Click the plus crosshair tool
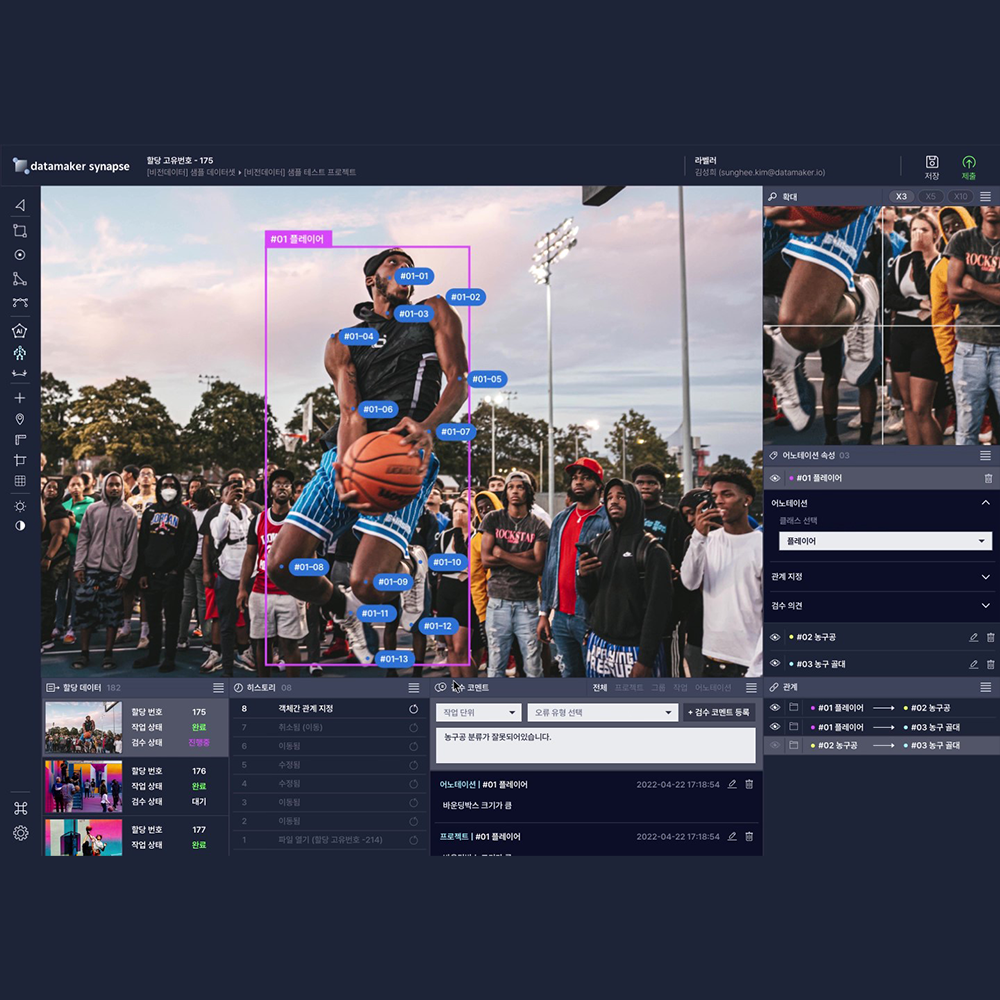This screenshot has width=1000, height=1000. tap(20, 398)
